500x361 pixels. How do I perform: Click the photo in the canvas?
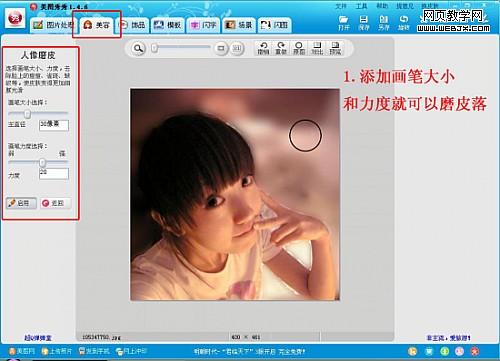point(235,194)
